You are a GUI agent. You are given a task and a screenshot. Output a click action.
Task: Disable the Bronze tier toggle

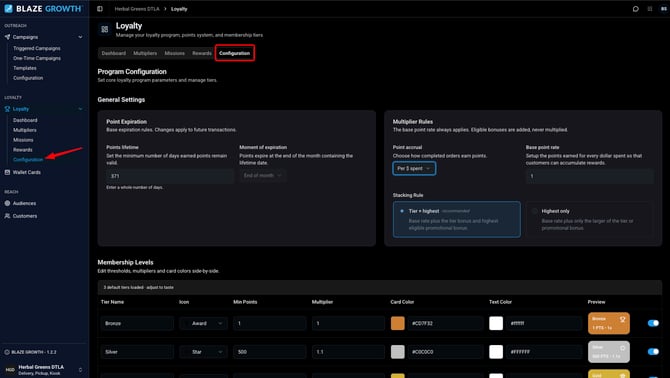pyautogui.click(x=653, y=323)
